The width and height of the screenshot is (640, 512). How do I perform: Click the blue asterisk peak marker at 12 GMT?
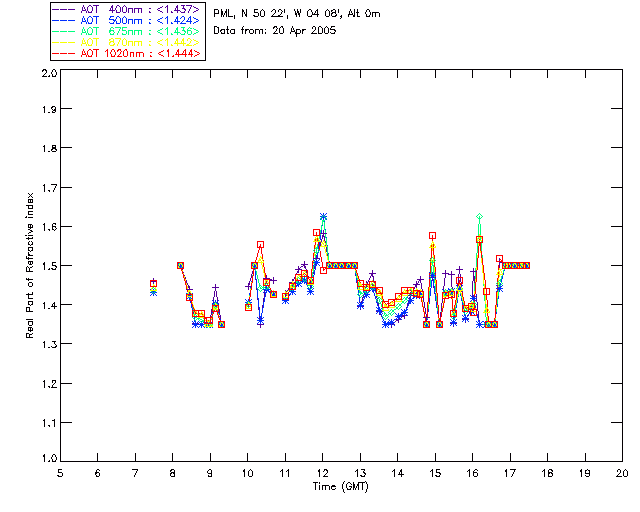tap(323, 216)
